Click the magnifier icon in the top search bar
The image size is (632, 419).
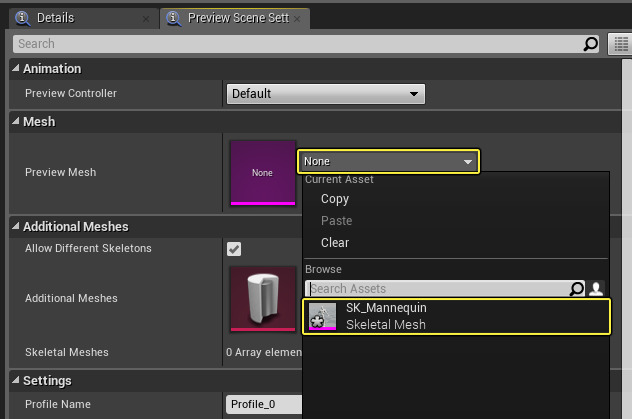point(590,44)
